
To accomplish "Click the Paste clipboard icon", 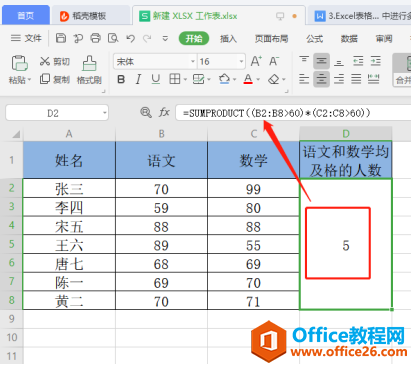I will (19, 63).
